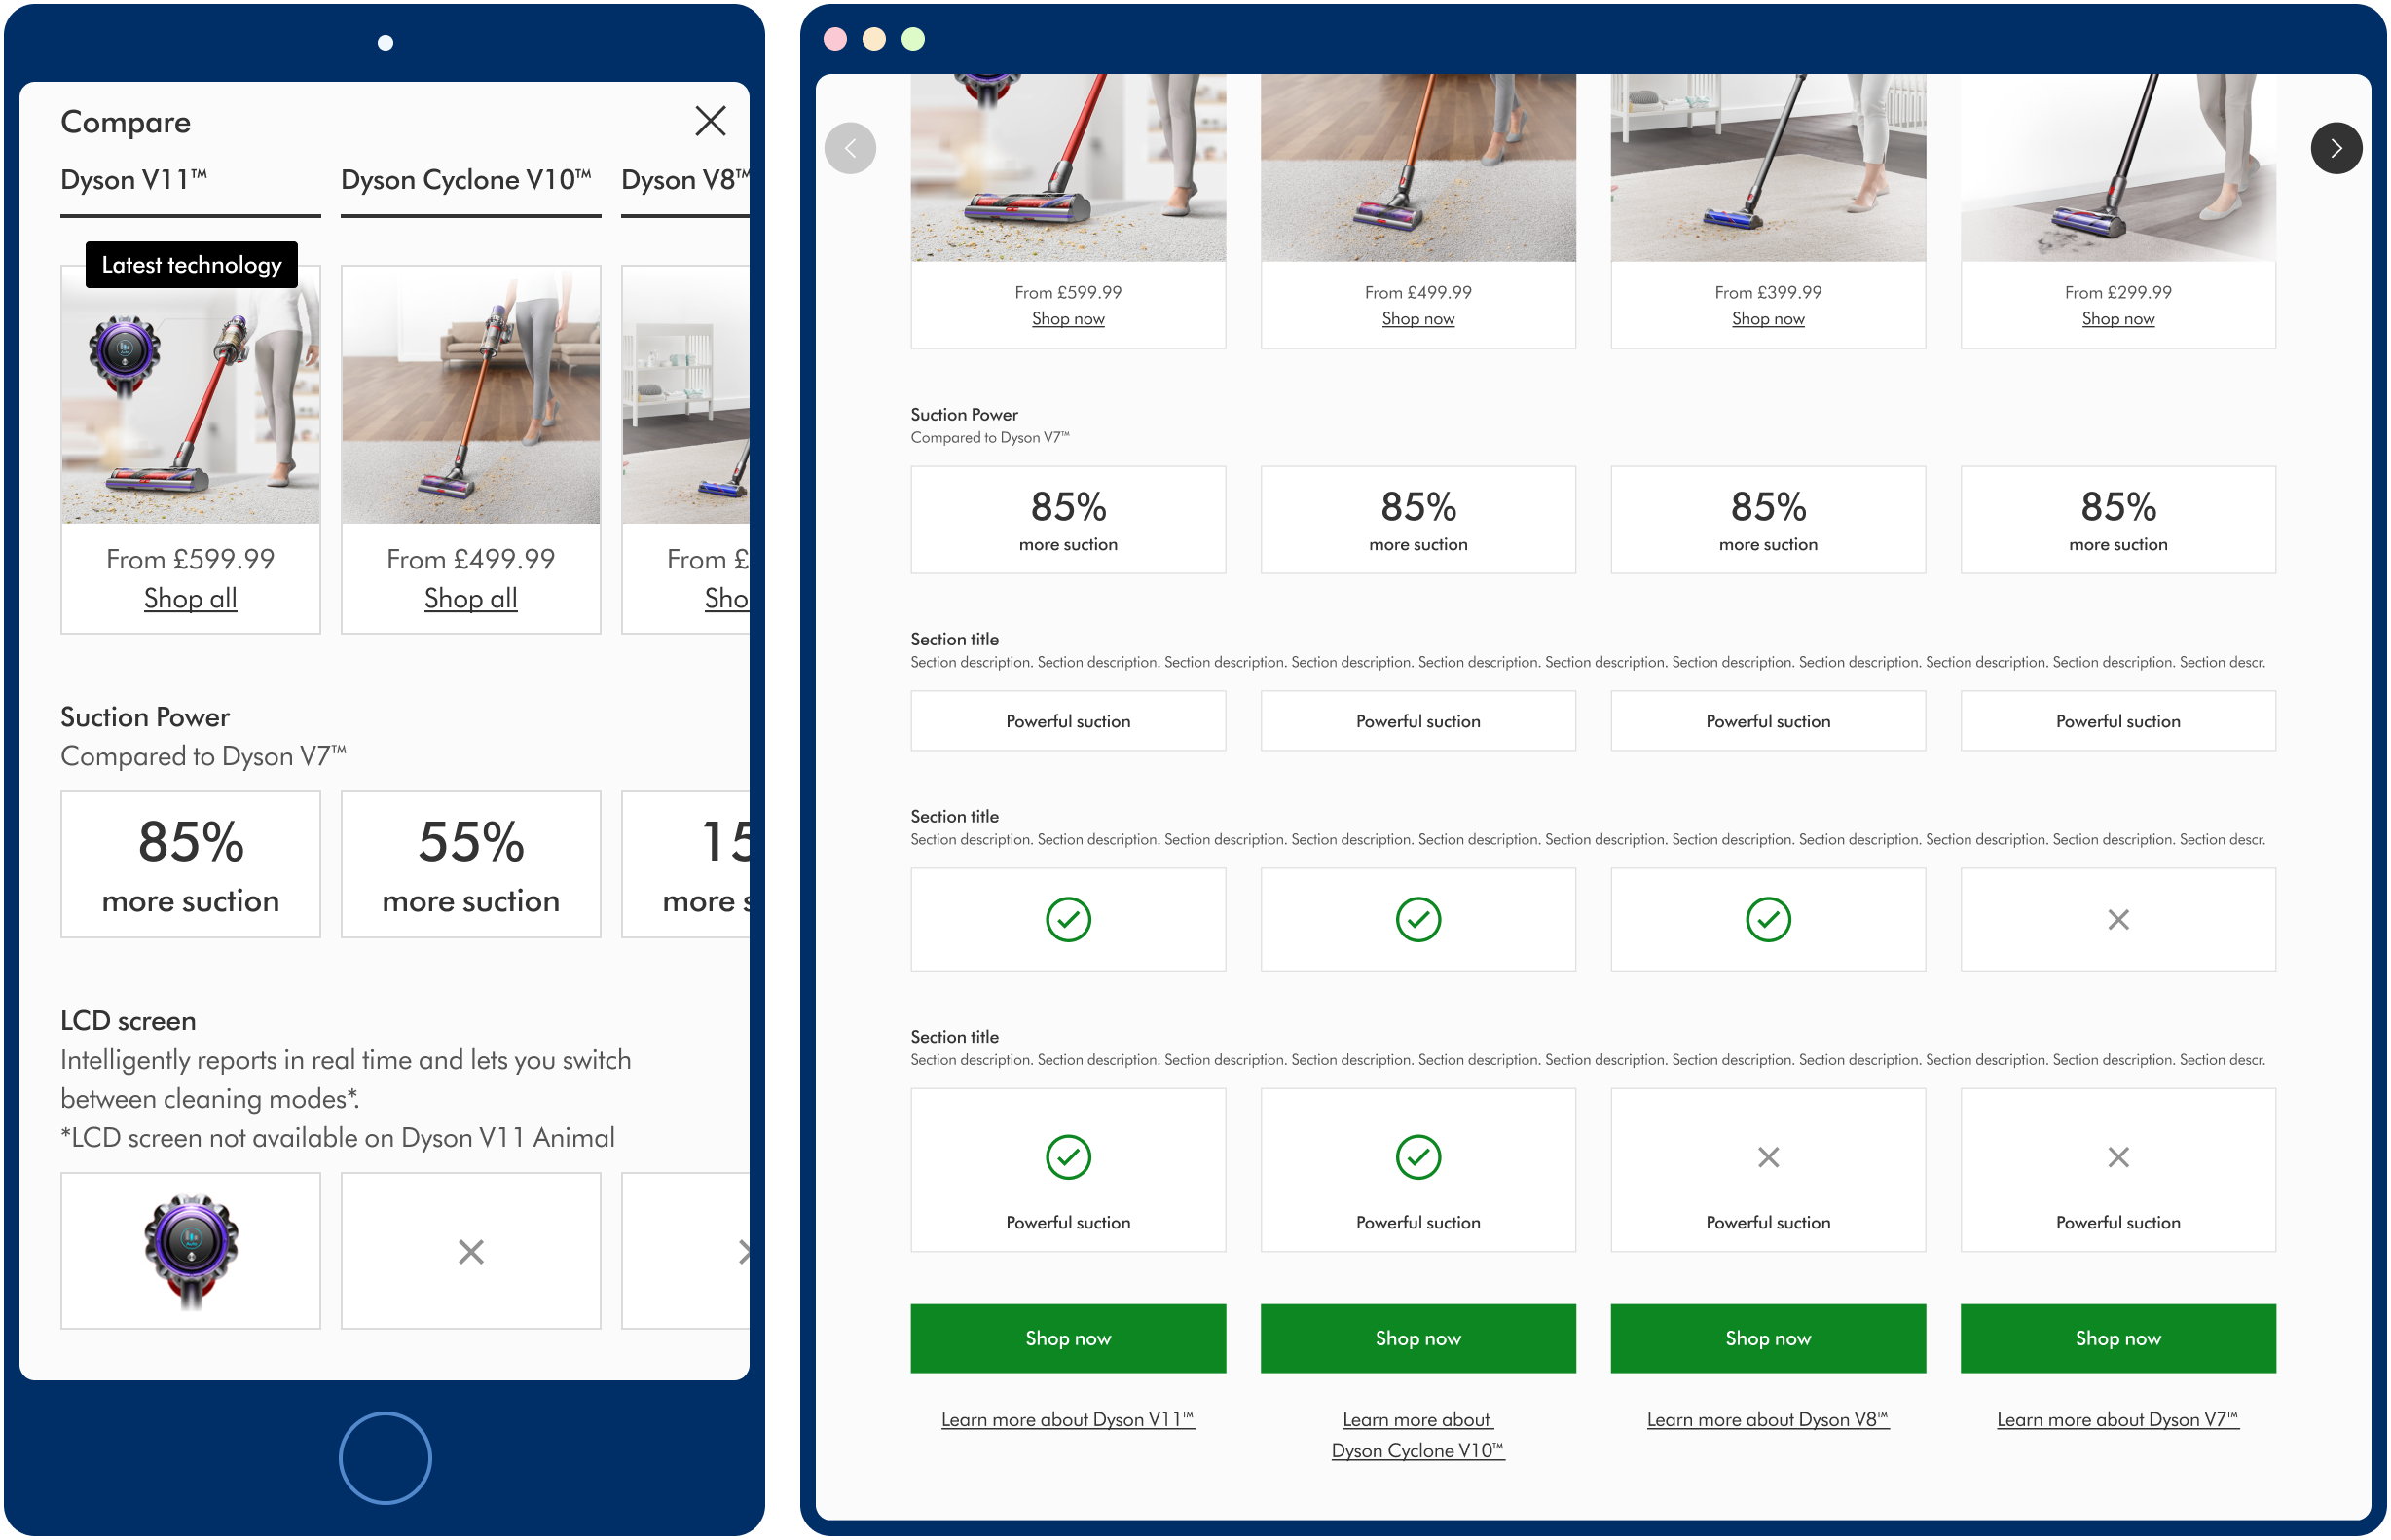
Task: Click the LCD screen motor image tile
Action: [190, 1250]
